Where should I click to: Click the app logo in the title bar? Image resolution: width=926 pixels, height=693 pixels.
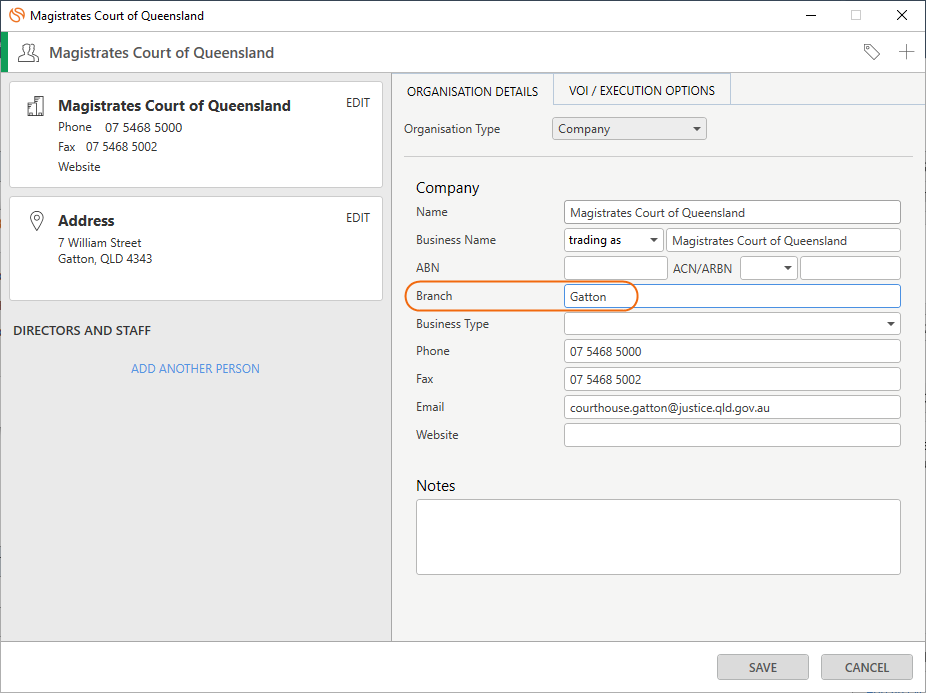[x=17, y=15]
